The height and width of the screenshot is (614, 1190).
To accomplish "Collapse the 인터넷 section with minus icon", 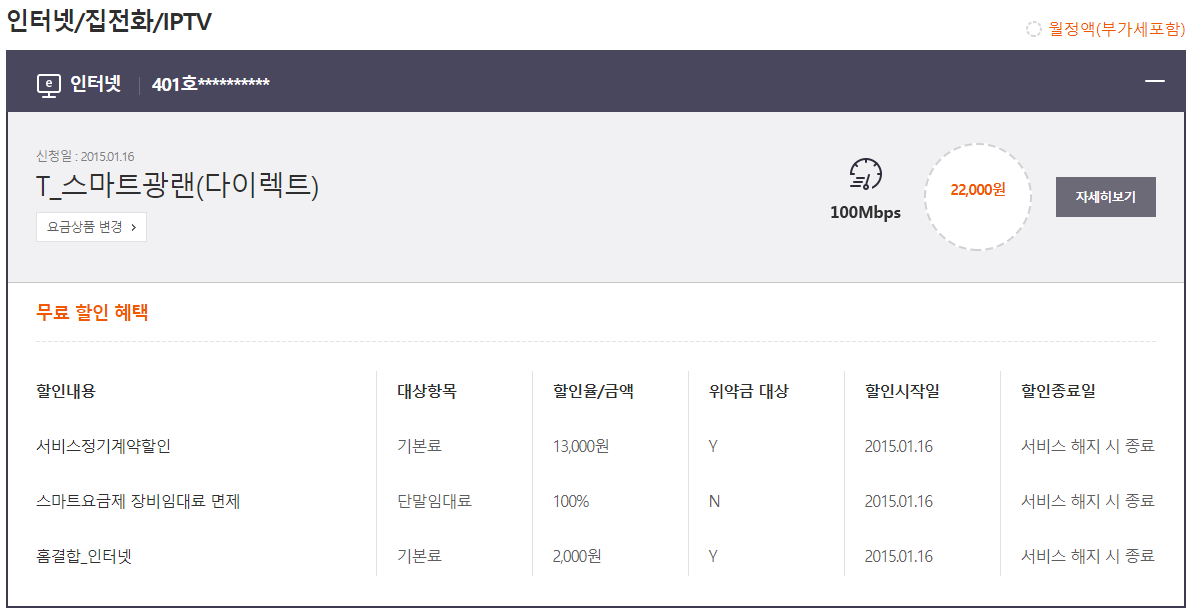I will coord(1155,81).
